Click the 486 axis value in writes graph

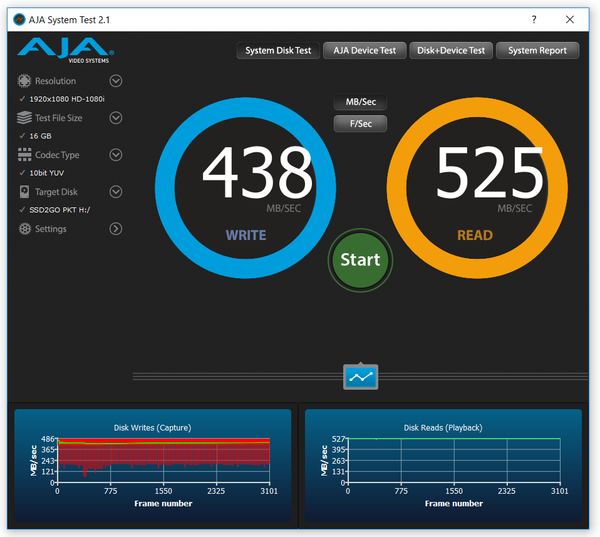tap(48, 439)
